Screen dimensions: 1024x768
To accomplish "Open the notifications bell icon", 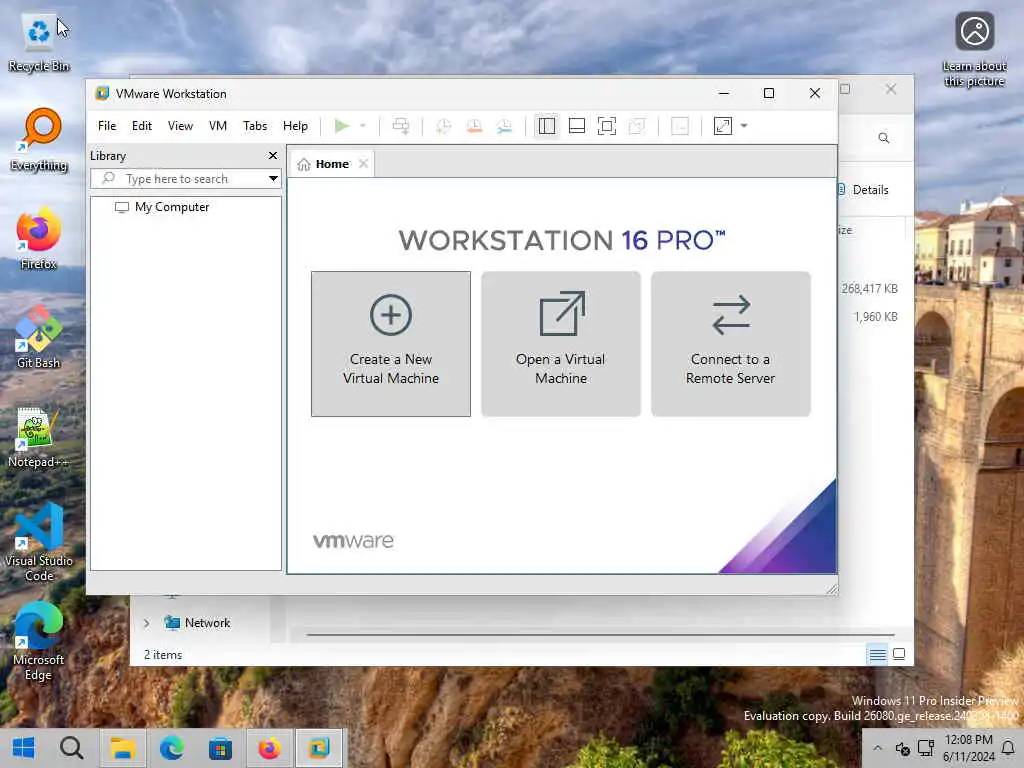I will (1009, 748).
